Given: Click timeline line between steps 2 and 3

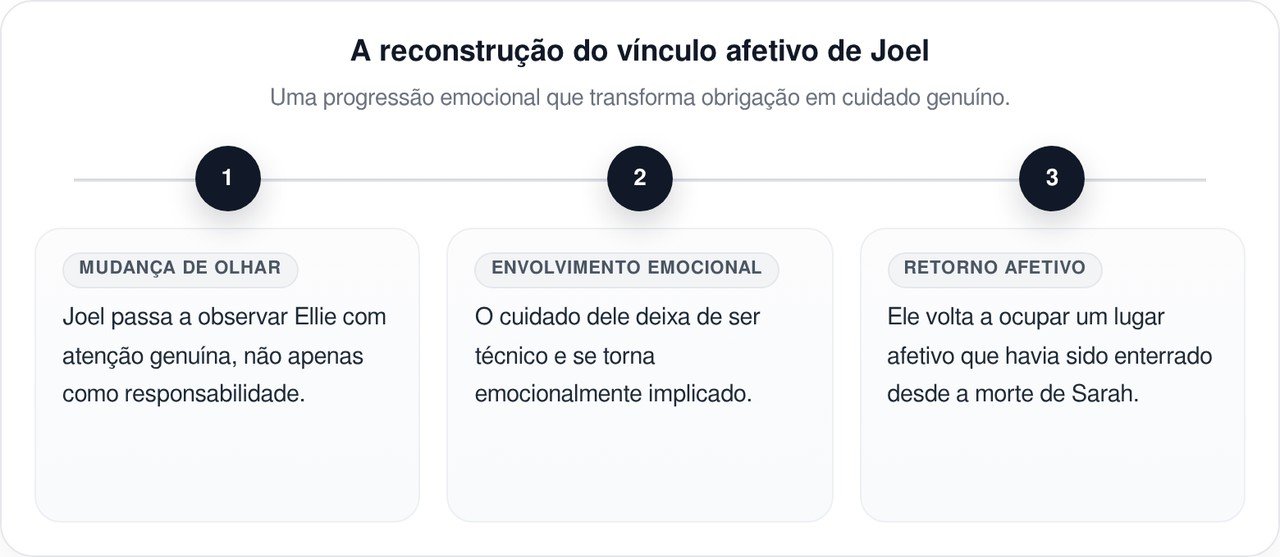Looking at the screenshot, I should pyautogui.click(x=846, y=180).
